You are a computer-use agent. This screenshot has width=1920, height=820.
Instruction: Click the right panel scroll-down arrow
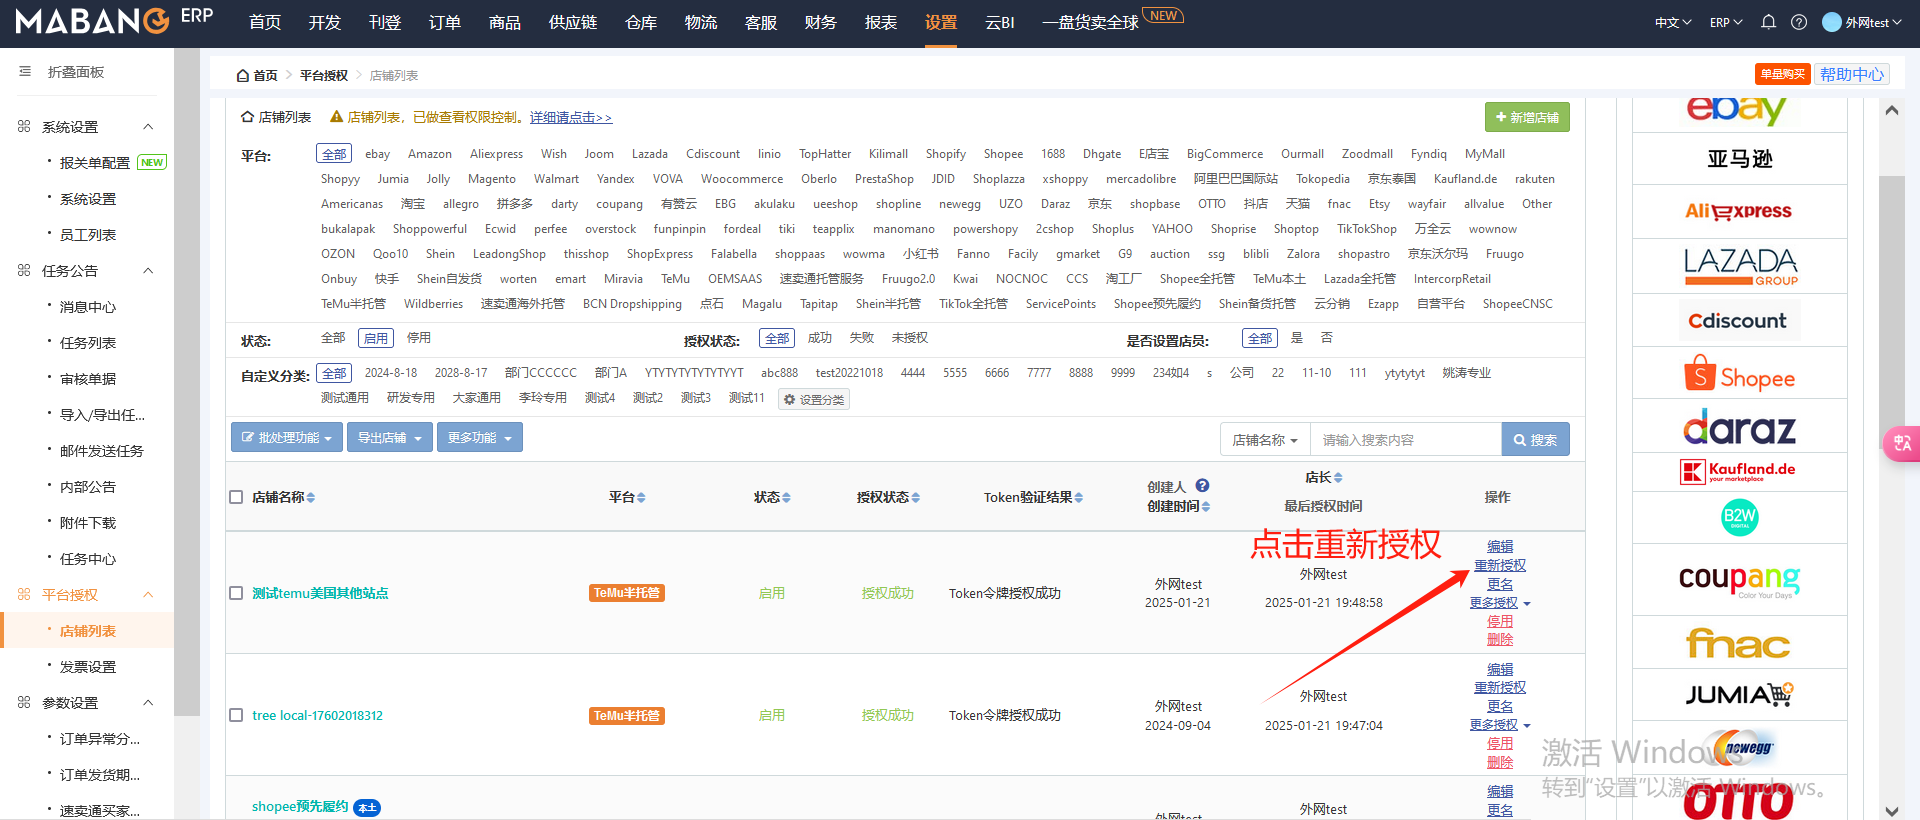[1892, 810]
